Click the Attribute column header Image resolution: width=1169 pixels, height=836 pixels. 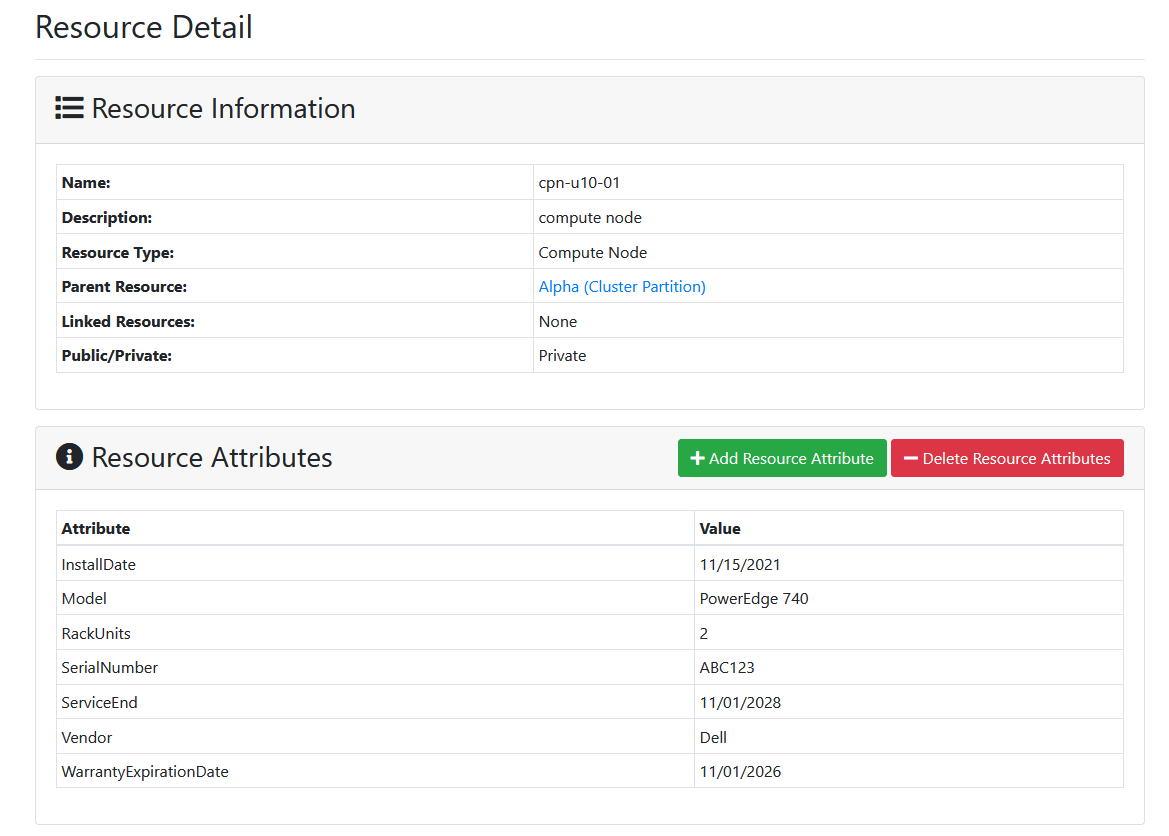(x=95, y=528)
